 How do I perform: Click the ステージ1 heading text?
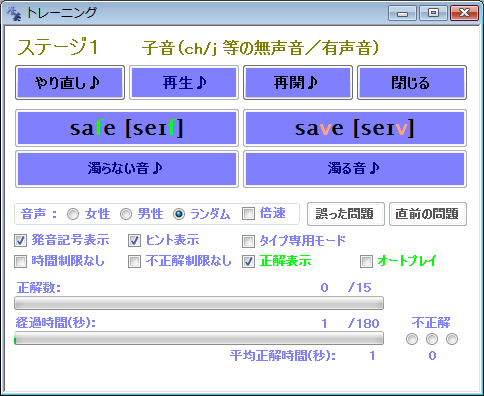pyautogui.click(x=58, y=47)
